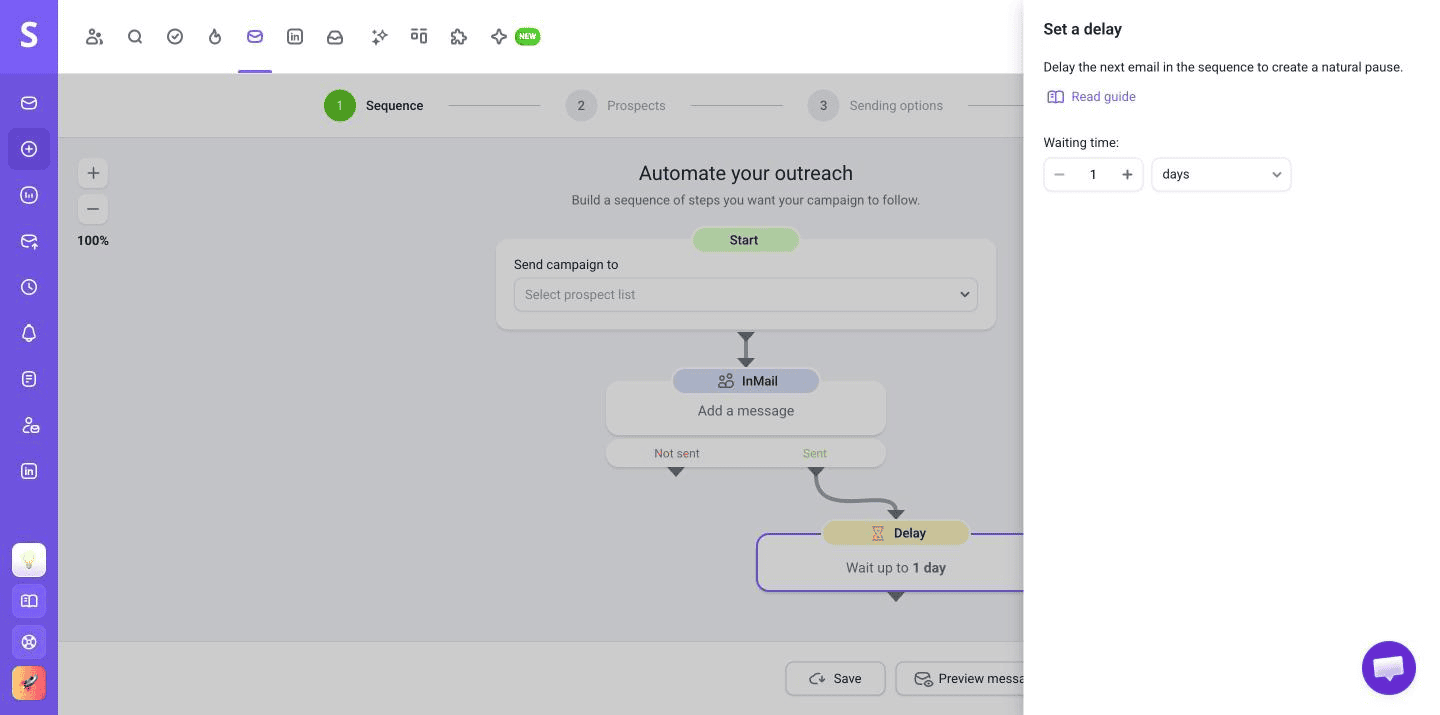Viewport: 1440px width, 715px height.
Task: Select the InMail step label
Action: tap(746, 381)
